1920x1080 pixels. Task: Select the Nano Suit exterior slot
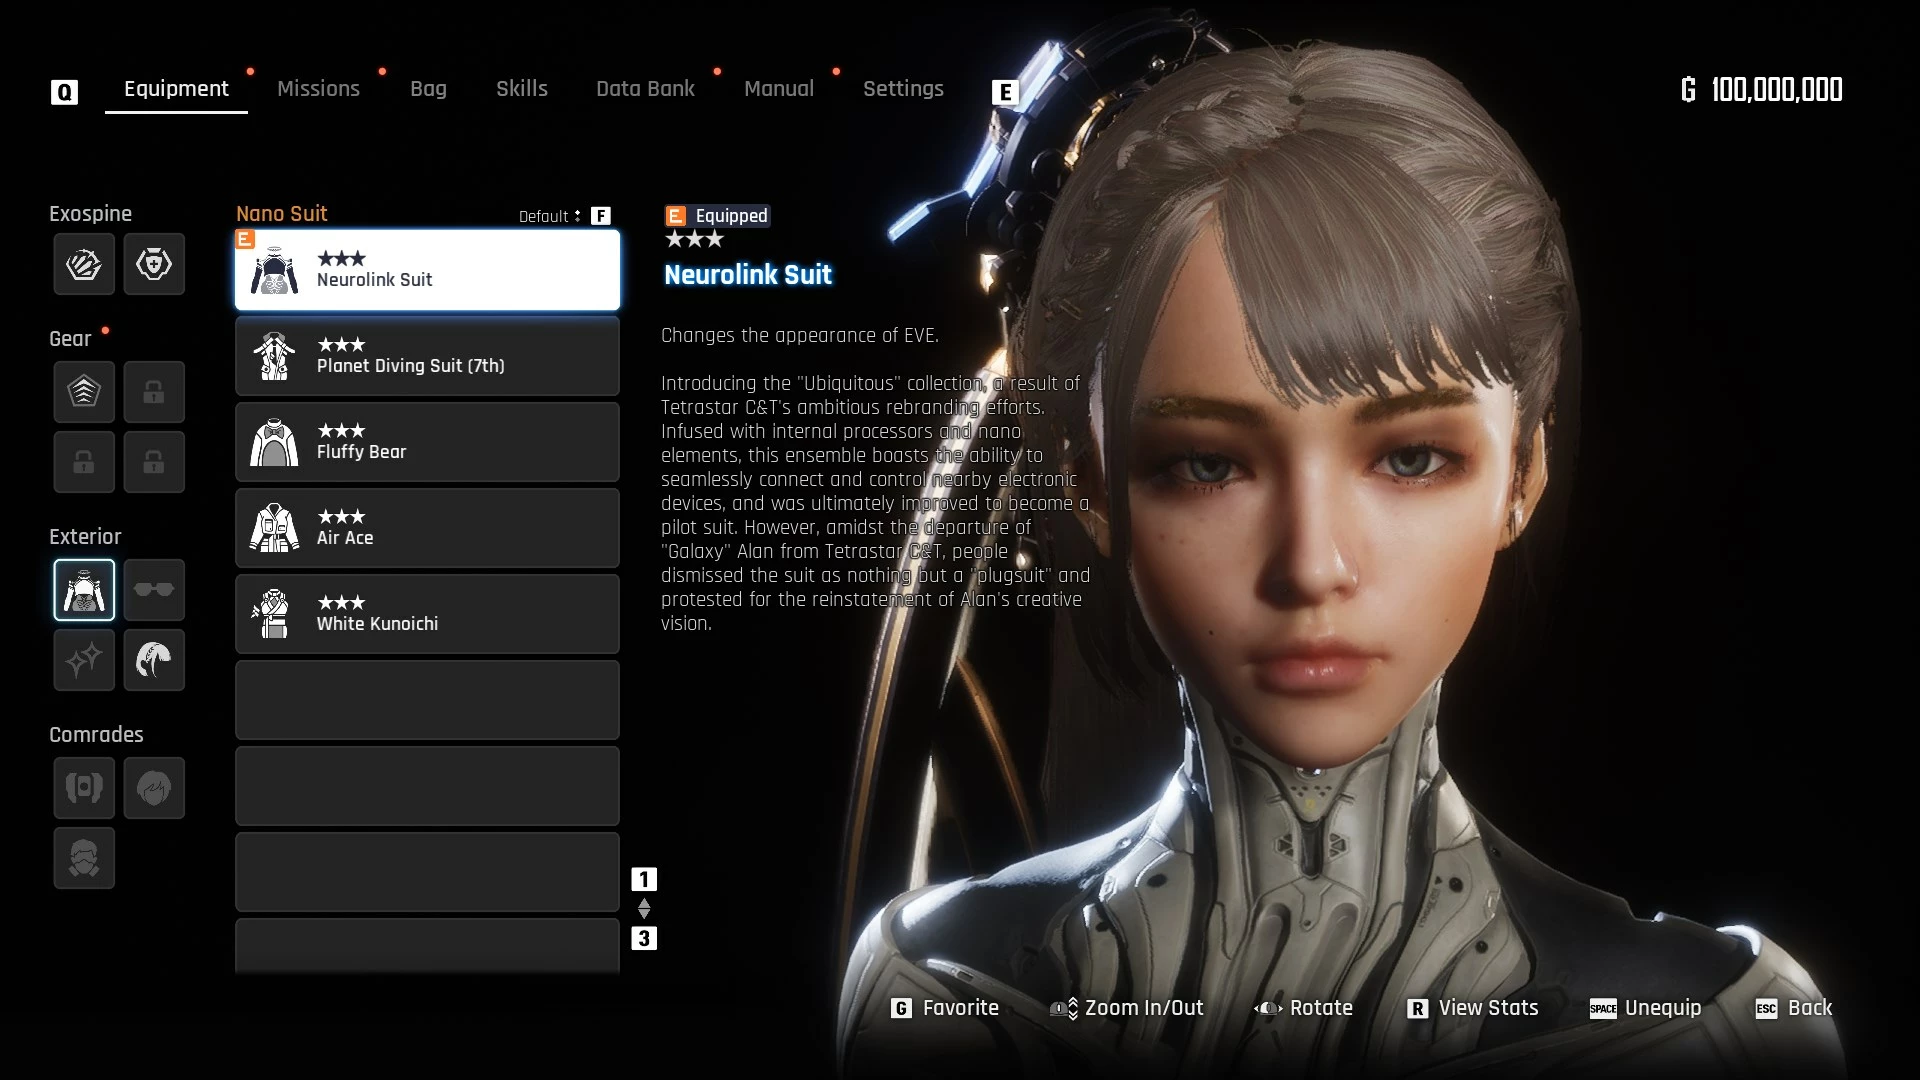pyautogui.click(x=84, y=590)
